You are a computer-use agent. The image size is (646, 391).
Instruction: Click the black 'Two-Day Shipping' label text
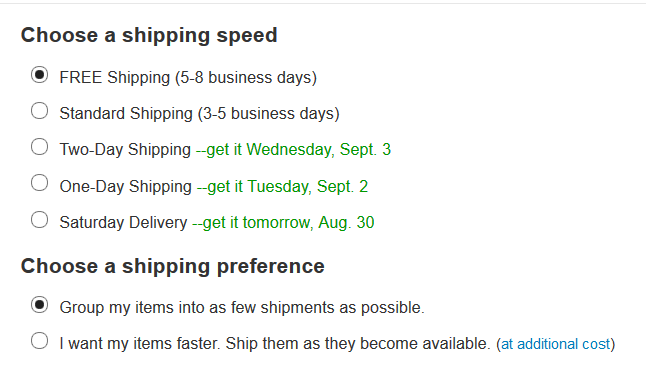tap(125, 150)
